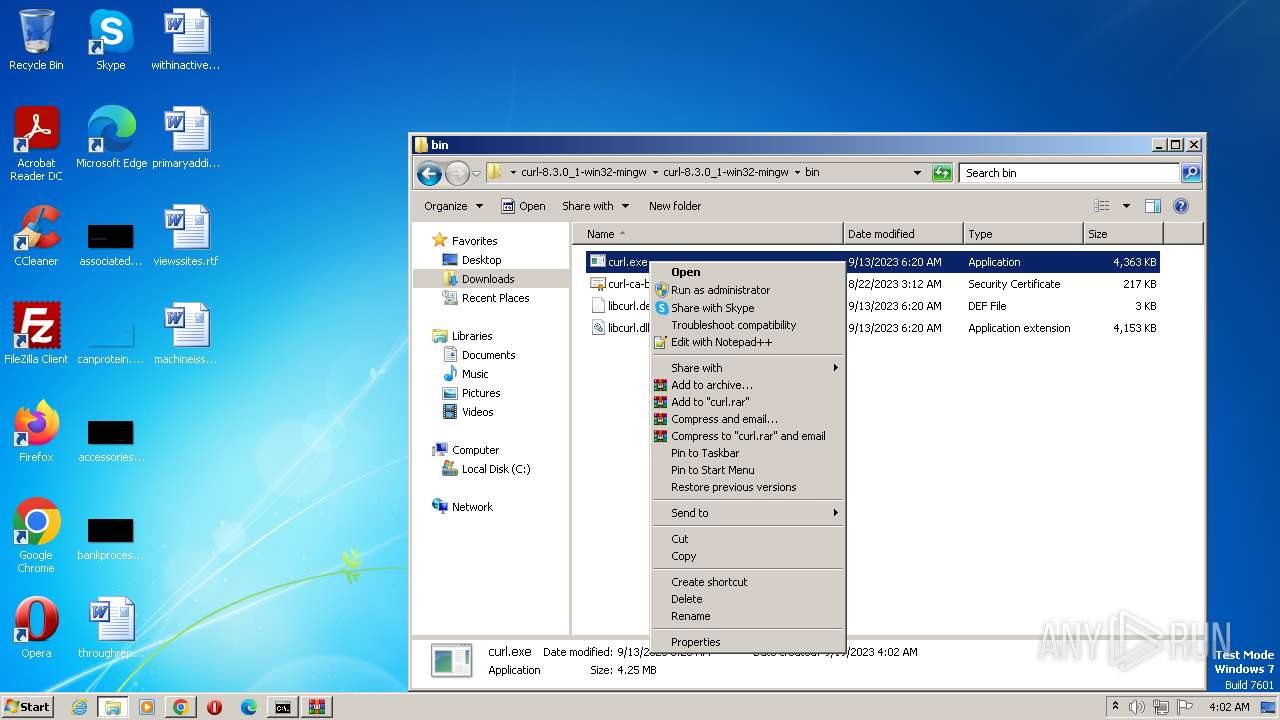
Task: Go back in Explorer navigation
Action: (x=430, y=173)
